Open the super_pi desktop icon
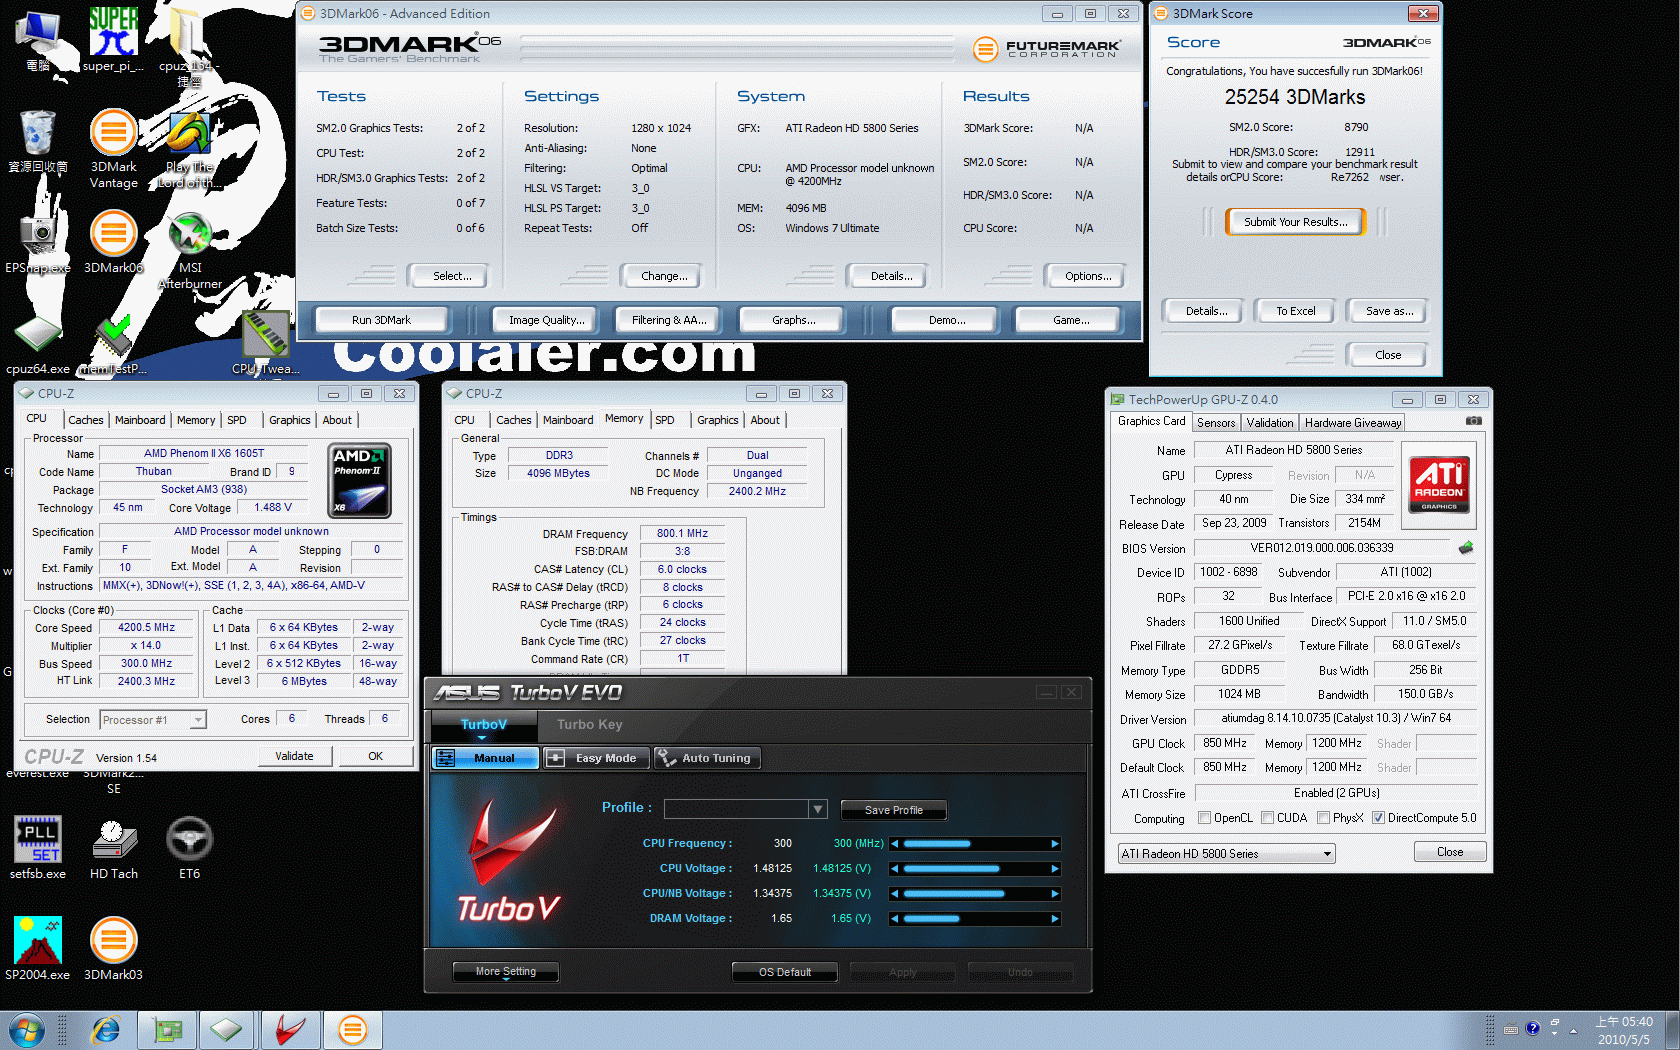 click(x=113, y=38)
